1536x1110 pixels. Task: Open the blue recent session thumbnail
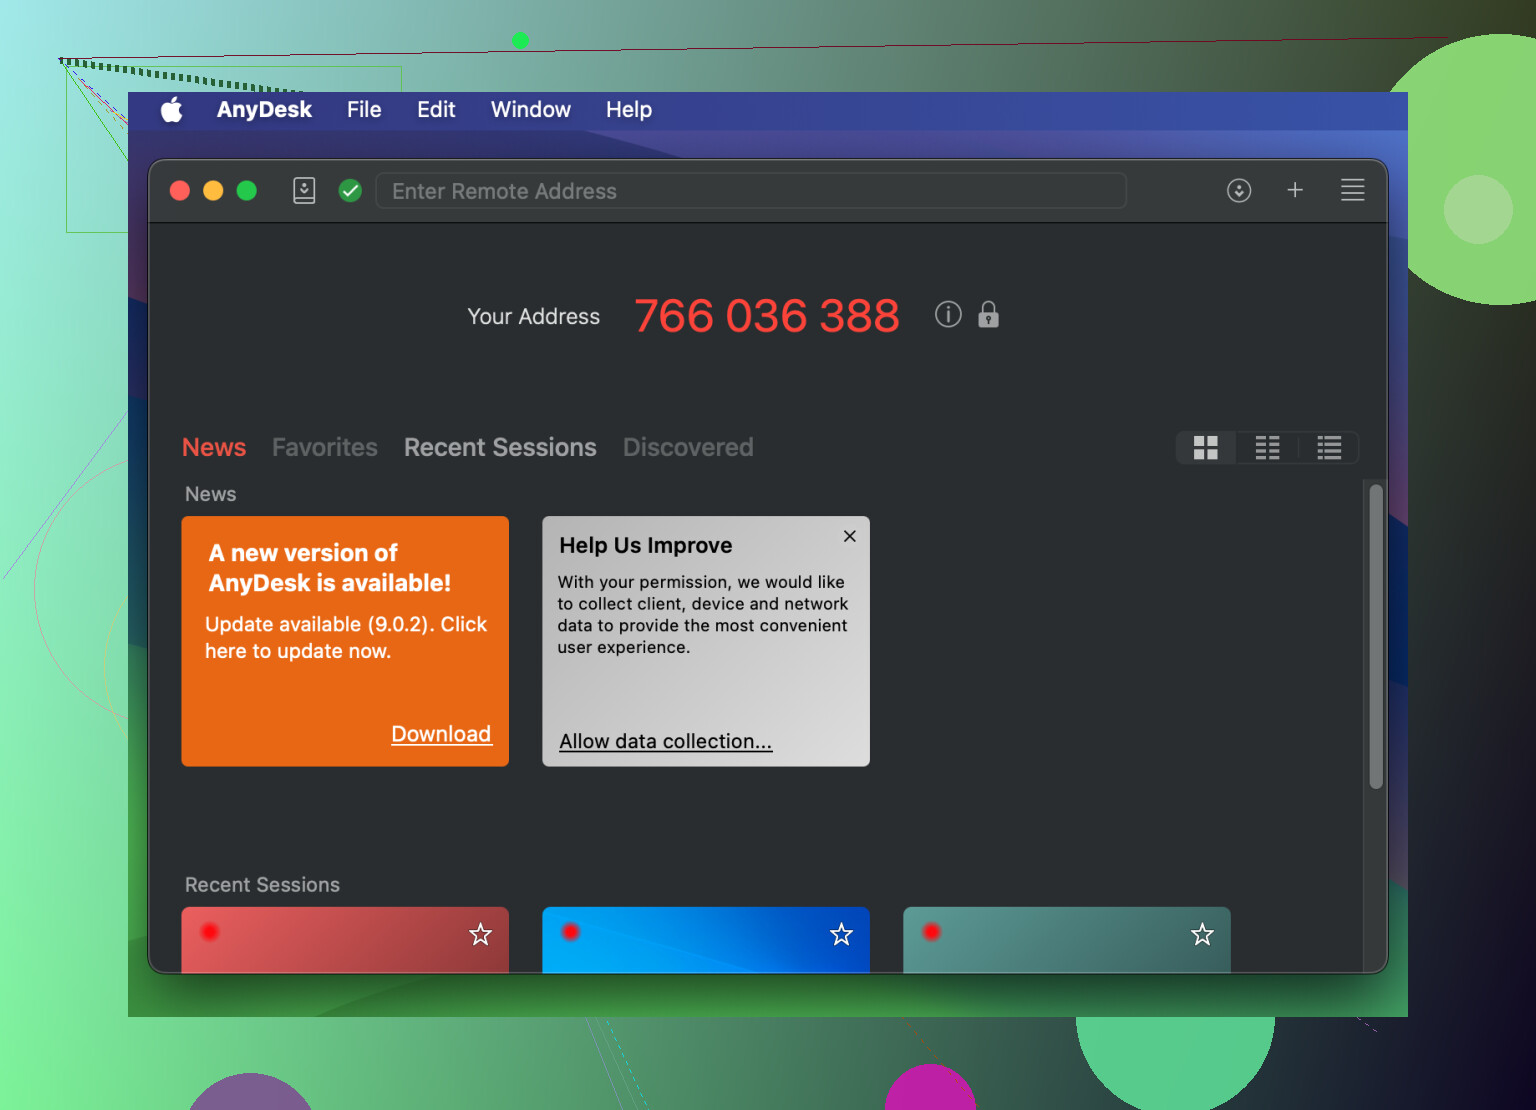tap(706, 940)
